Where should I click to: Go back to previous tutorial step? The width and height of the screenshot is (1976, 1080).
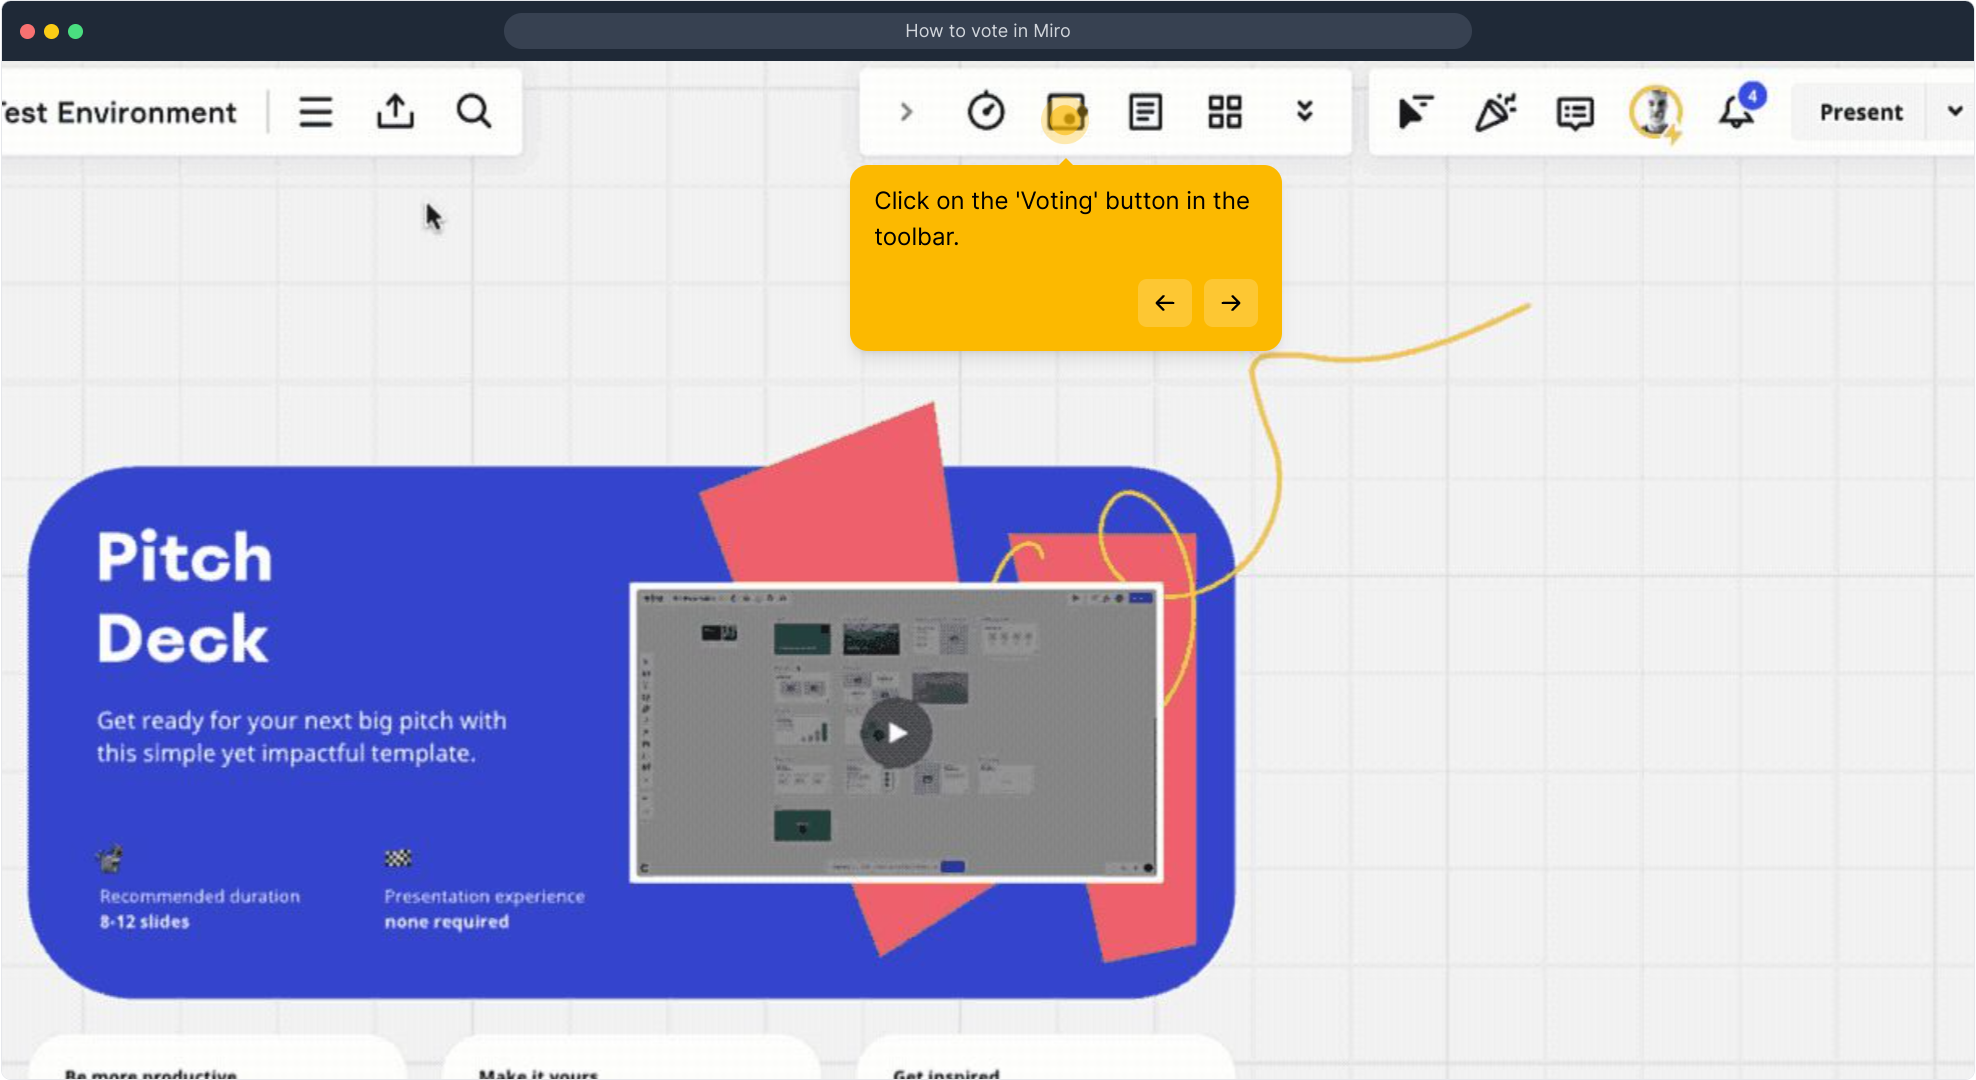pos(1165,303)
